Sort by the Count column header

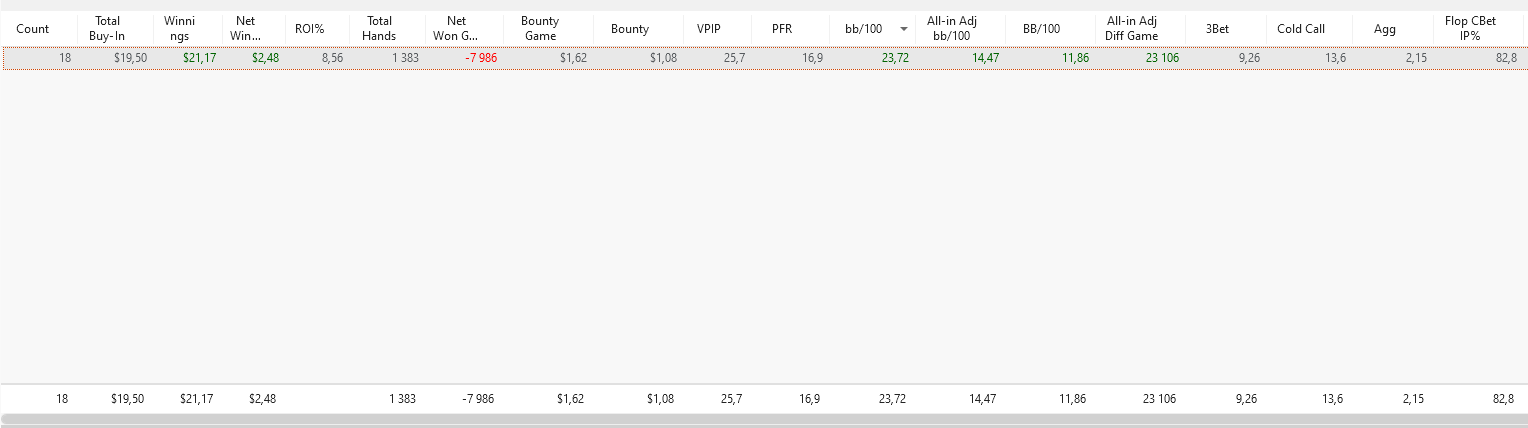click(33, 29)
